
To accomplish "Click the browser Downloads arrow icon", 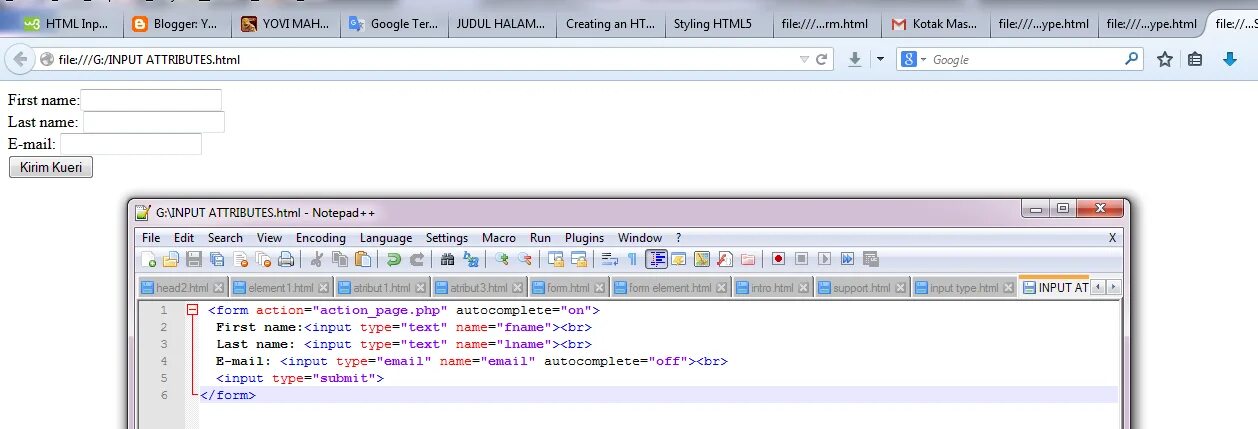I will (855, 60).
